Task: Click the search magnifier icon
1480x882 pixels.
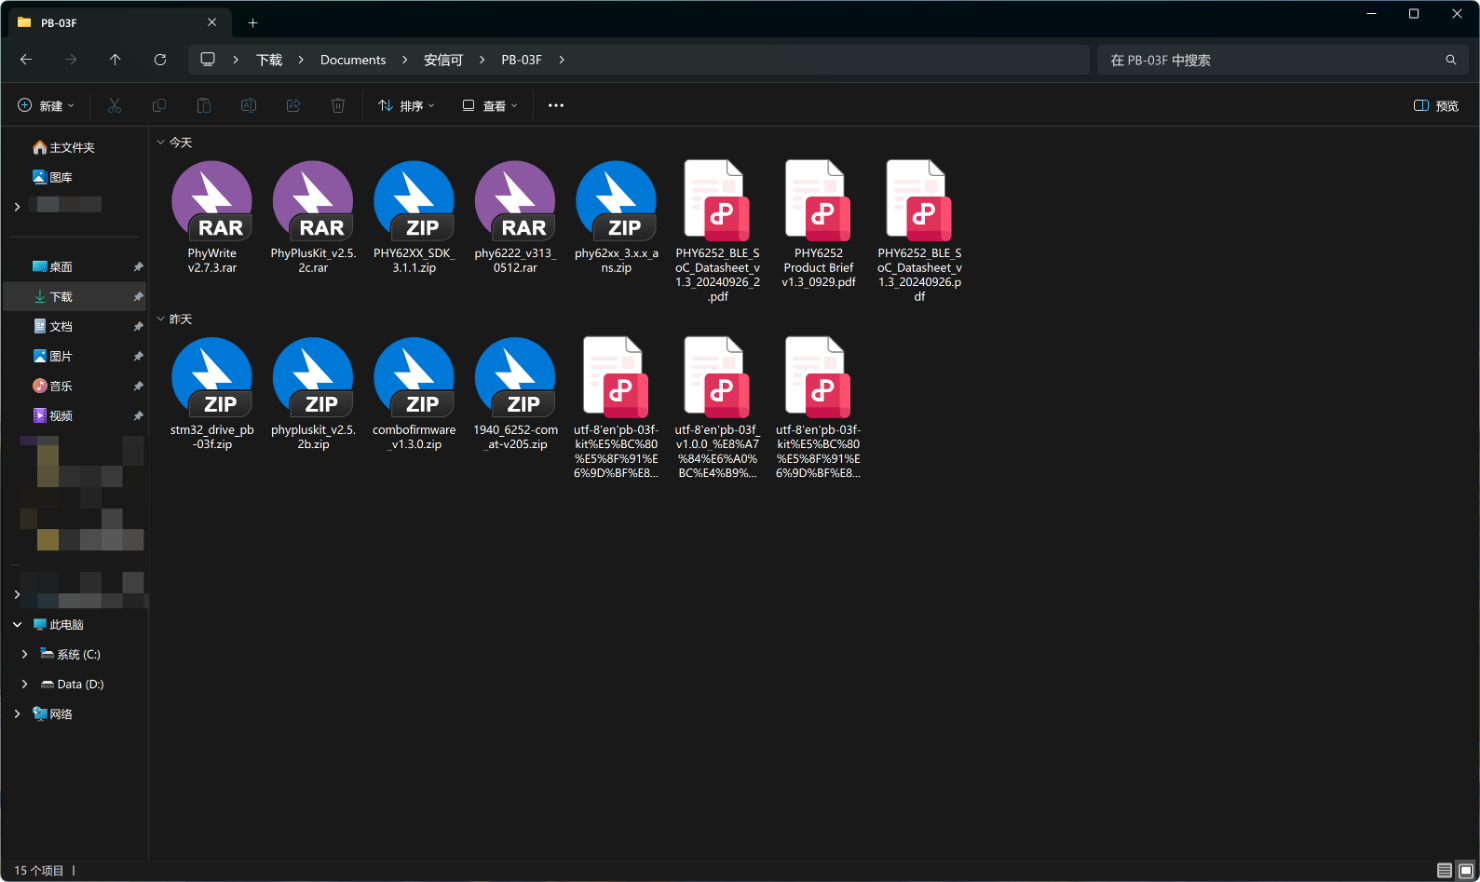Action: click(1451, 60)
